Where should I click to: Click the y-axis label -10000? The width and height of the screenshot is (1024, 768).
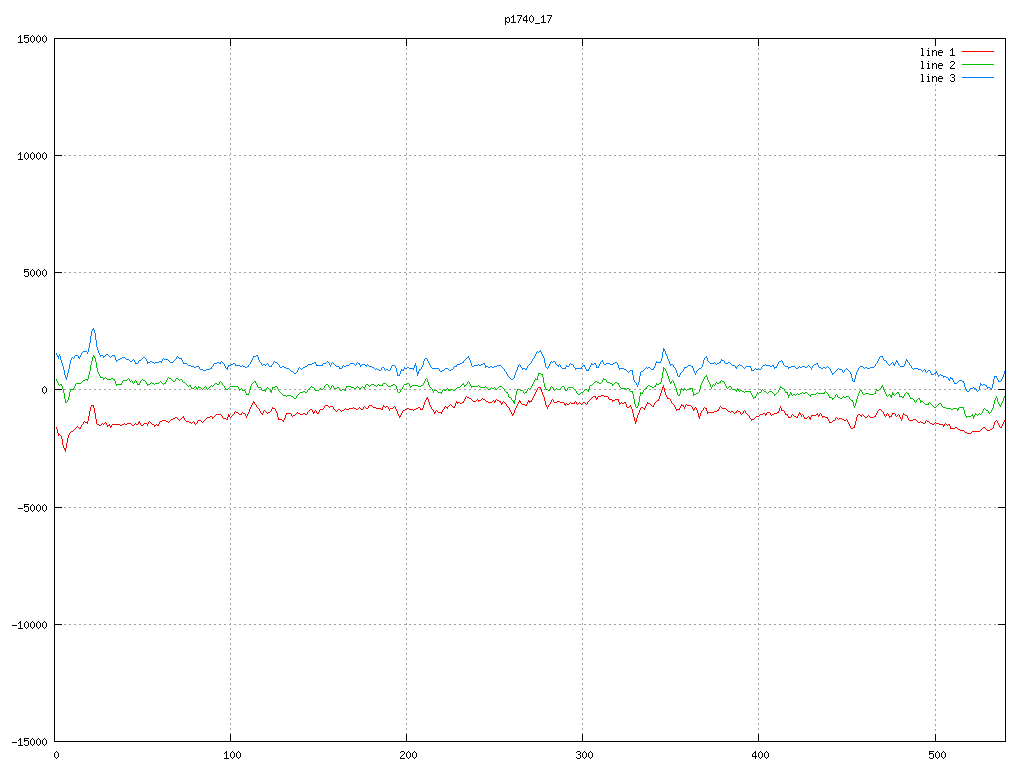(30, 625)
